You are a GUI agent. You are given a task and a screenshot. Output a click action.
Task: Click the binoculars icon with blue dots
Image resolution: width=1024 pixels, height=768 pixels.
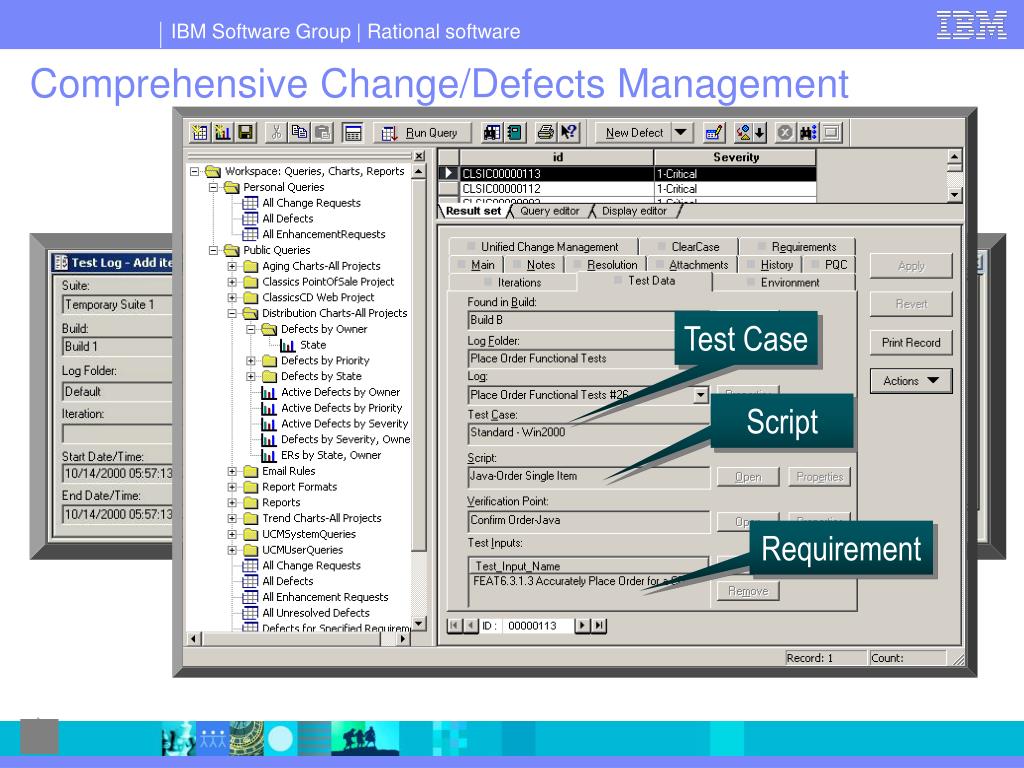point(808,133)
